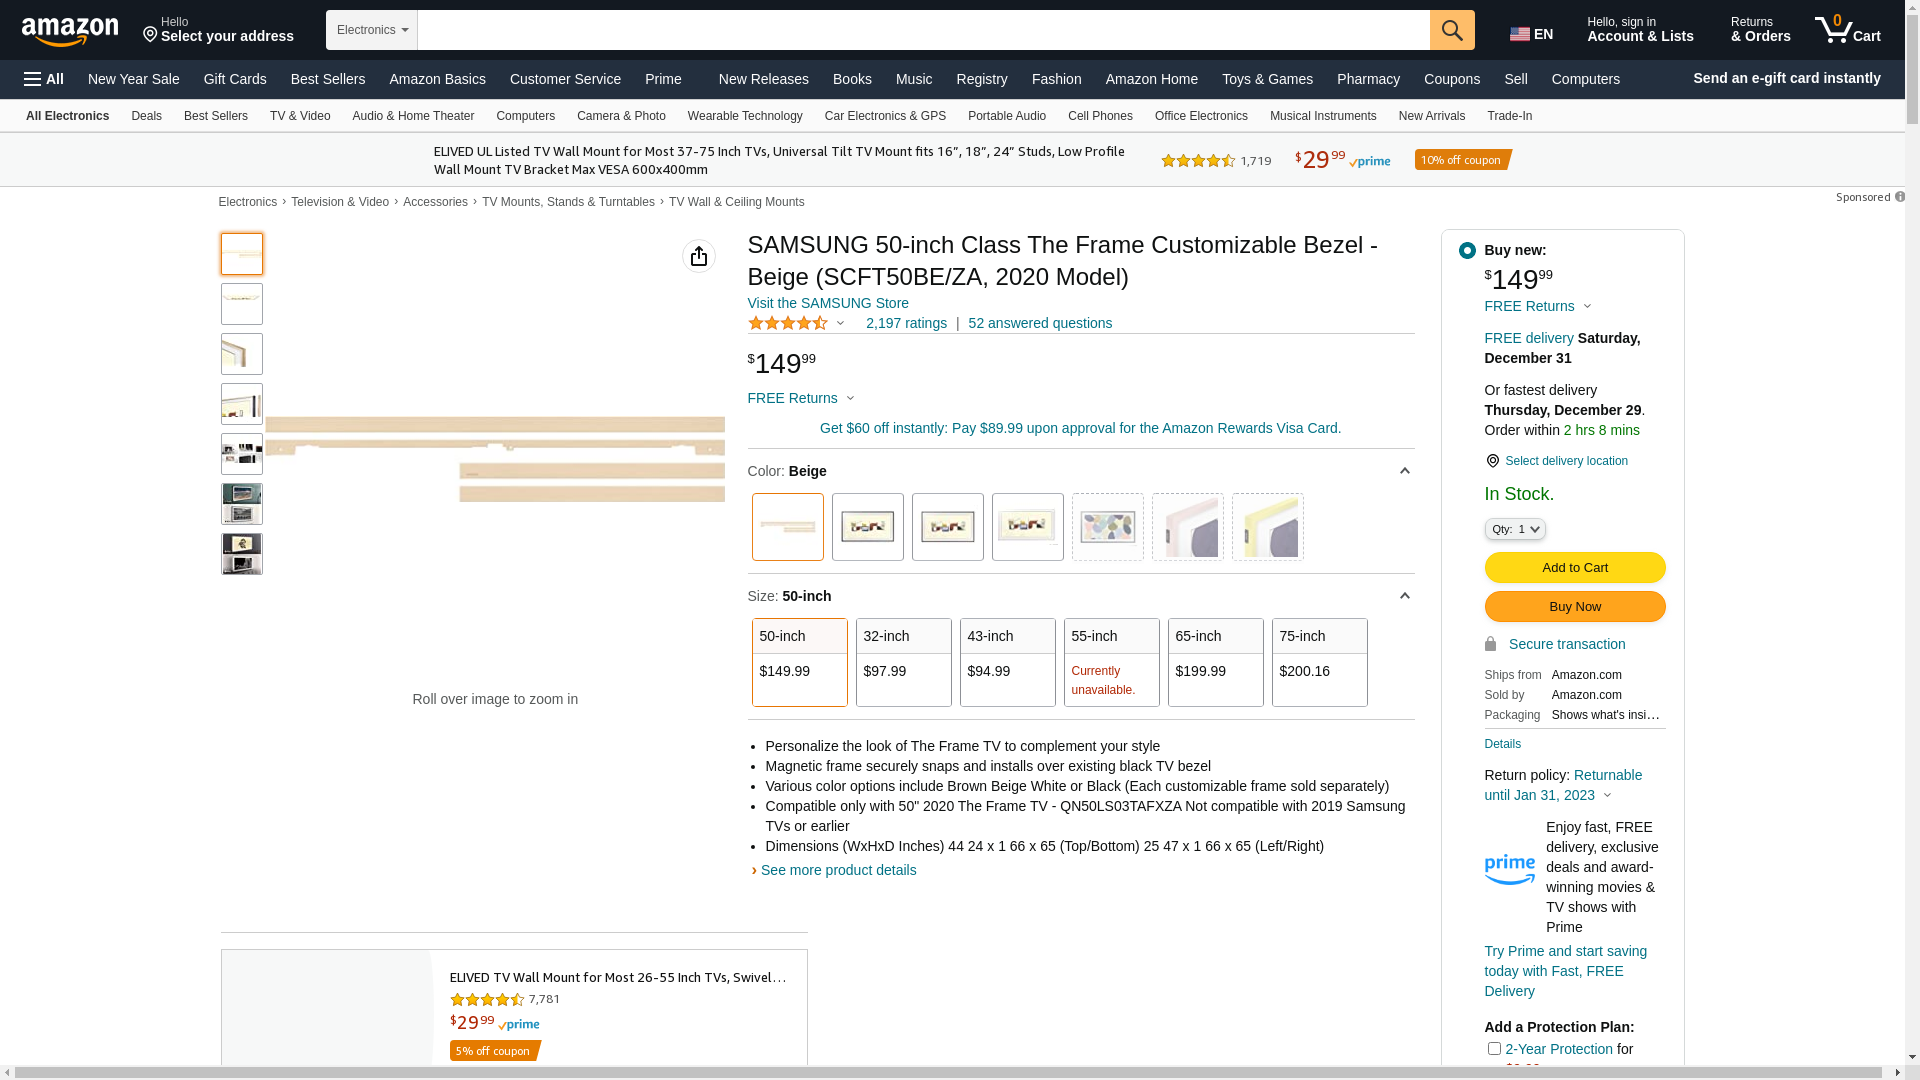This screenshot has width=1920, height=1080.
Task: Visit the SAMSUNG Store link
Action: pyautogui.click(x=828, y=303)
